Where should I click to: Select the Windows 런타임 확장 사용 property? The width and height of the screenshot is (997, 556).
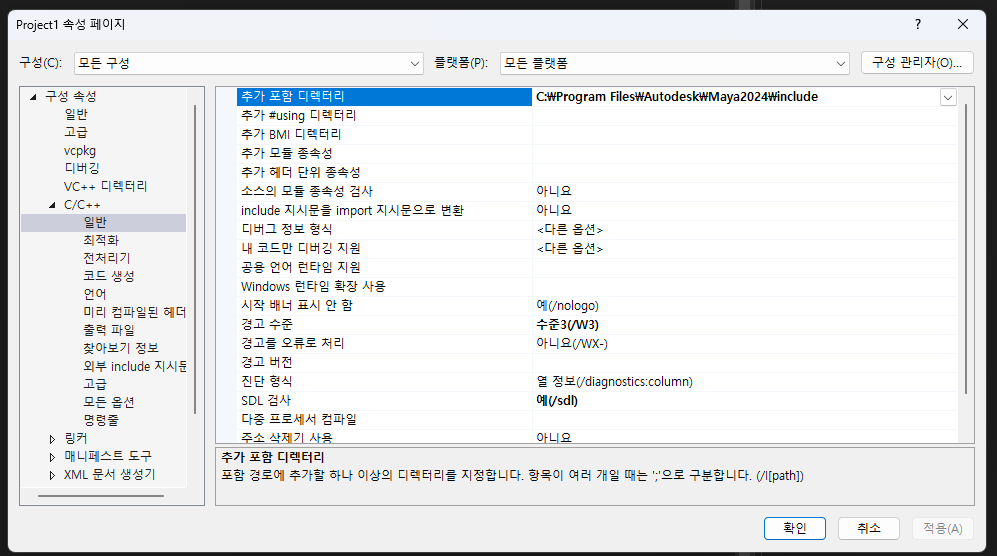384,286
